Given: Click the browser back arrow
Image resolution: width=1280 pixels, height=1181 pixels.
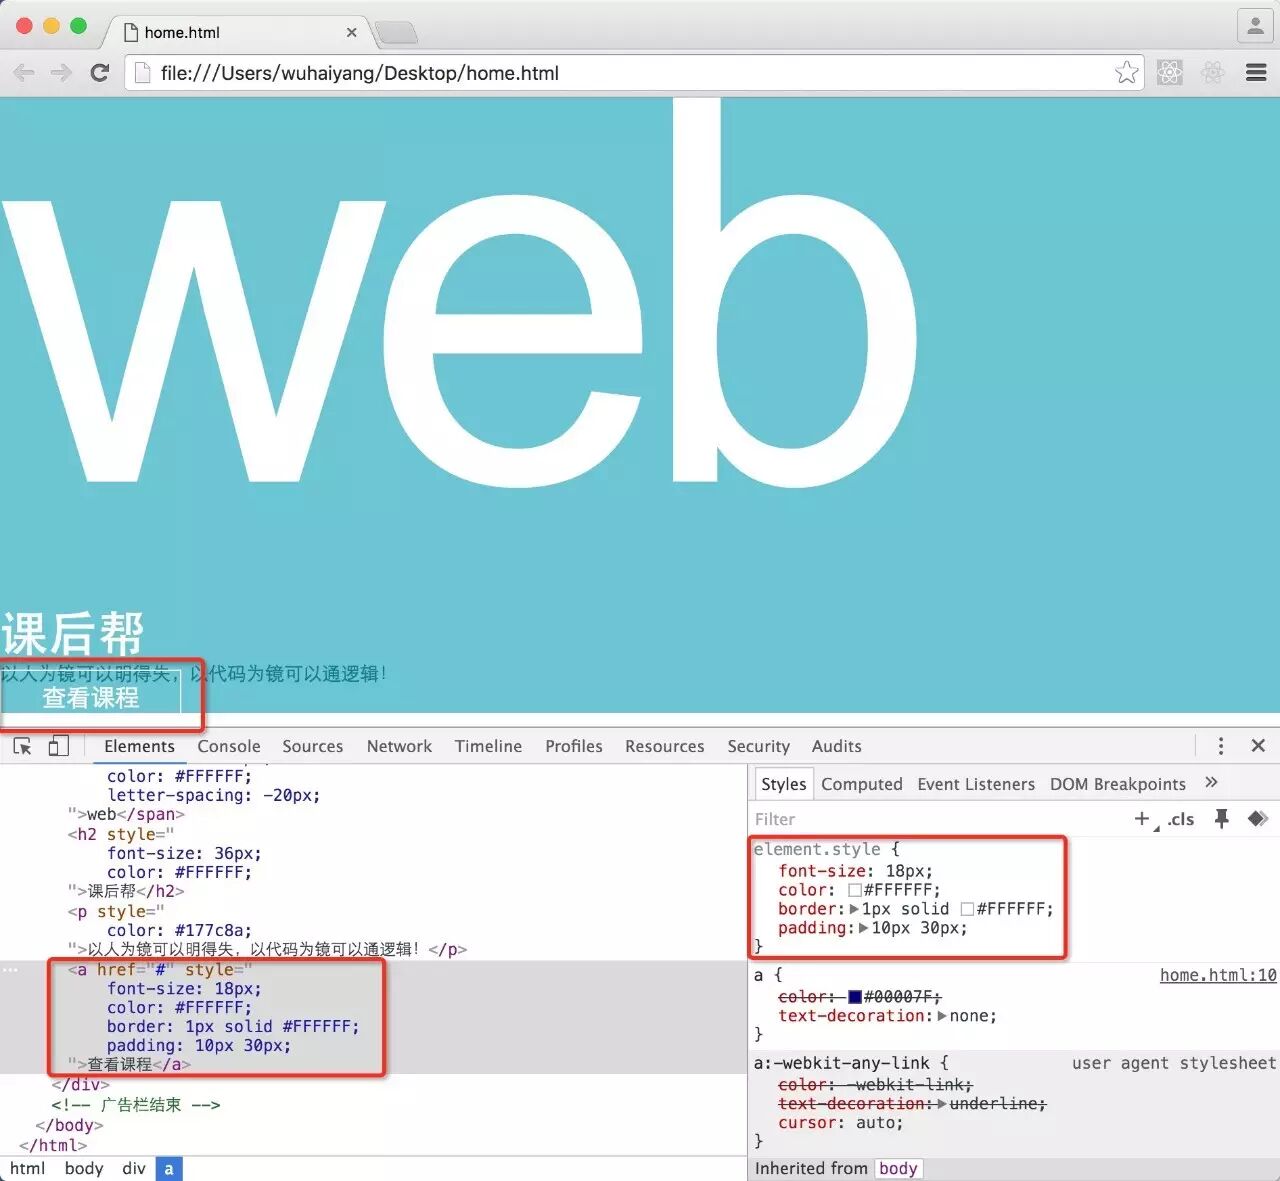Looking at the screenshot, I should coord(24,73).
